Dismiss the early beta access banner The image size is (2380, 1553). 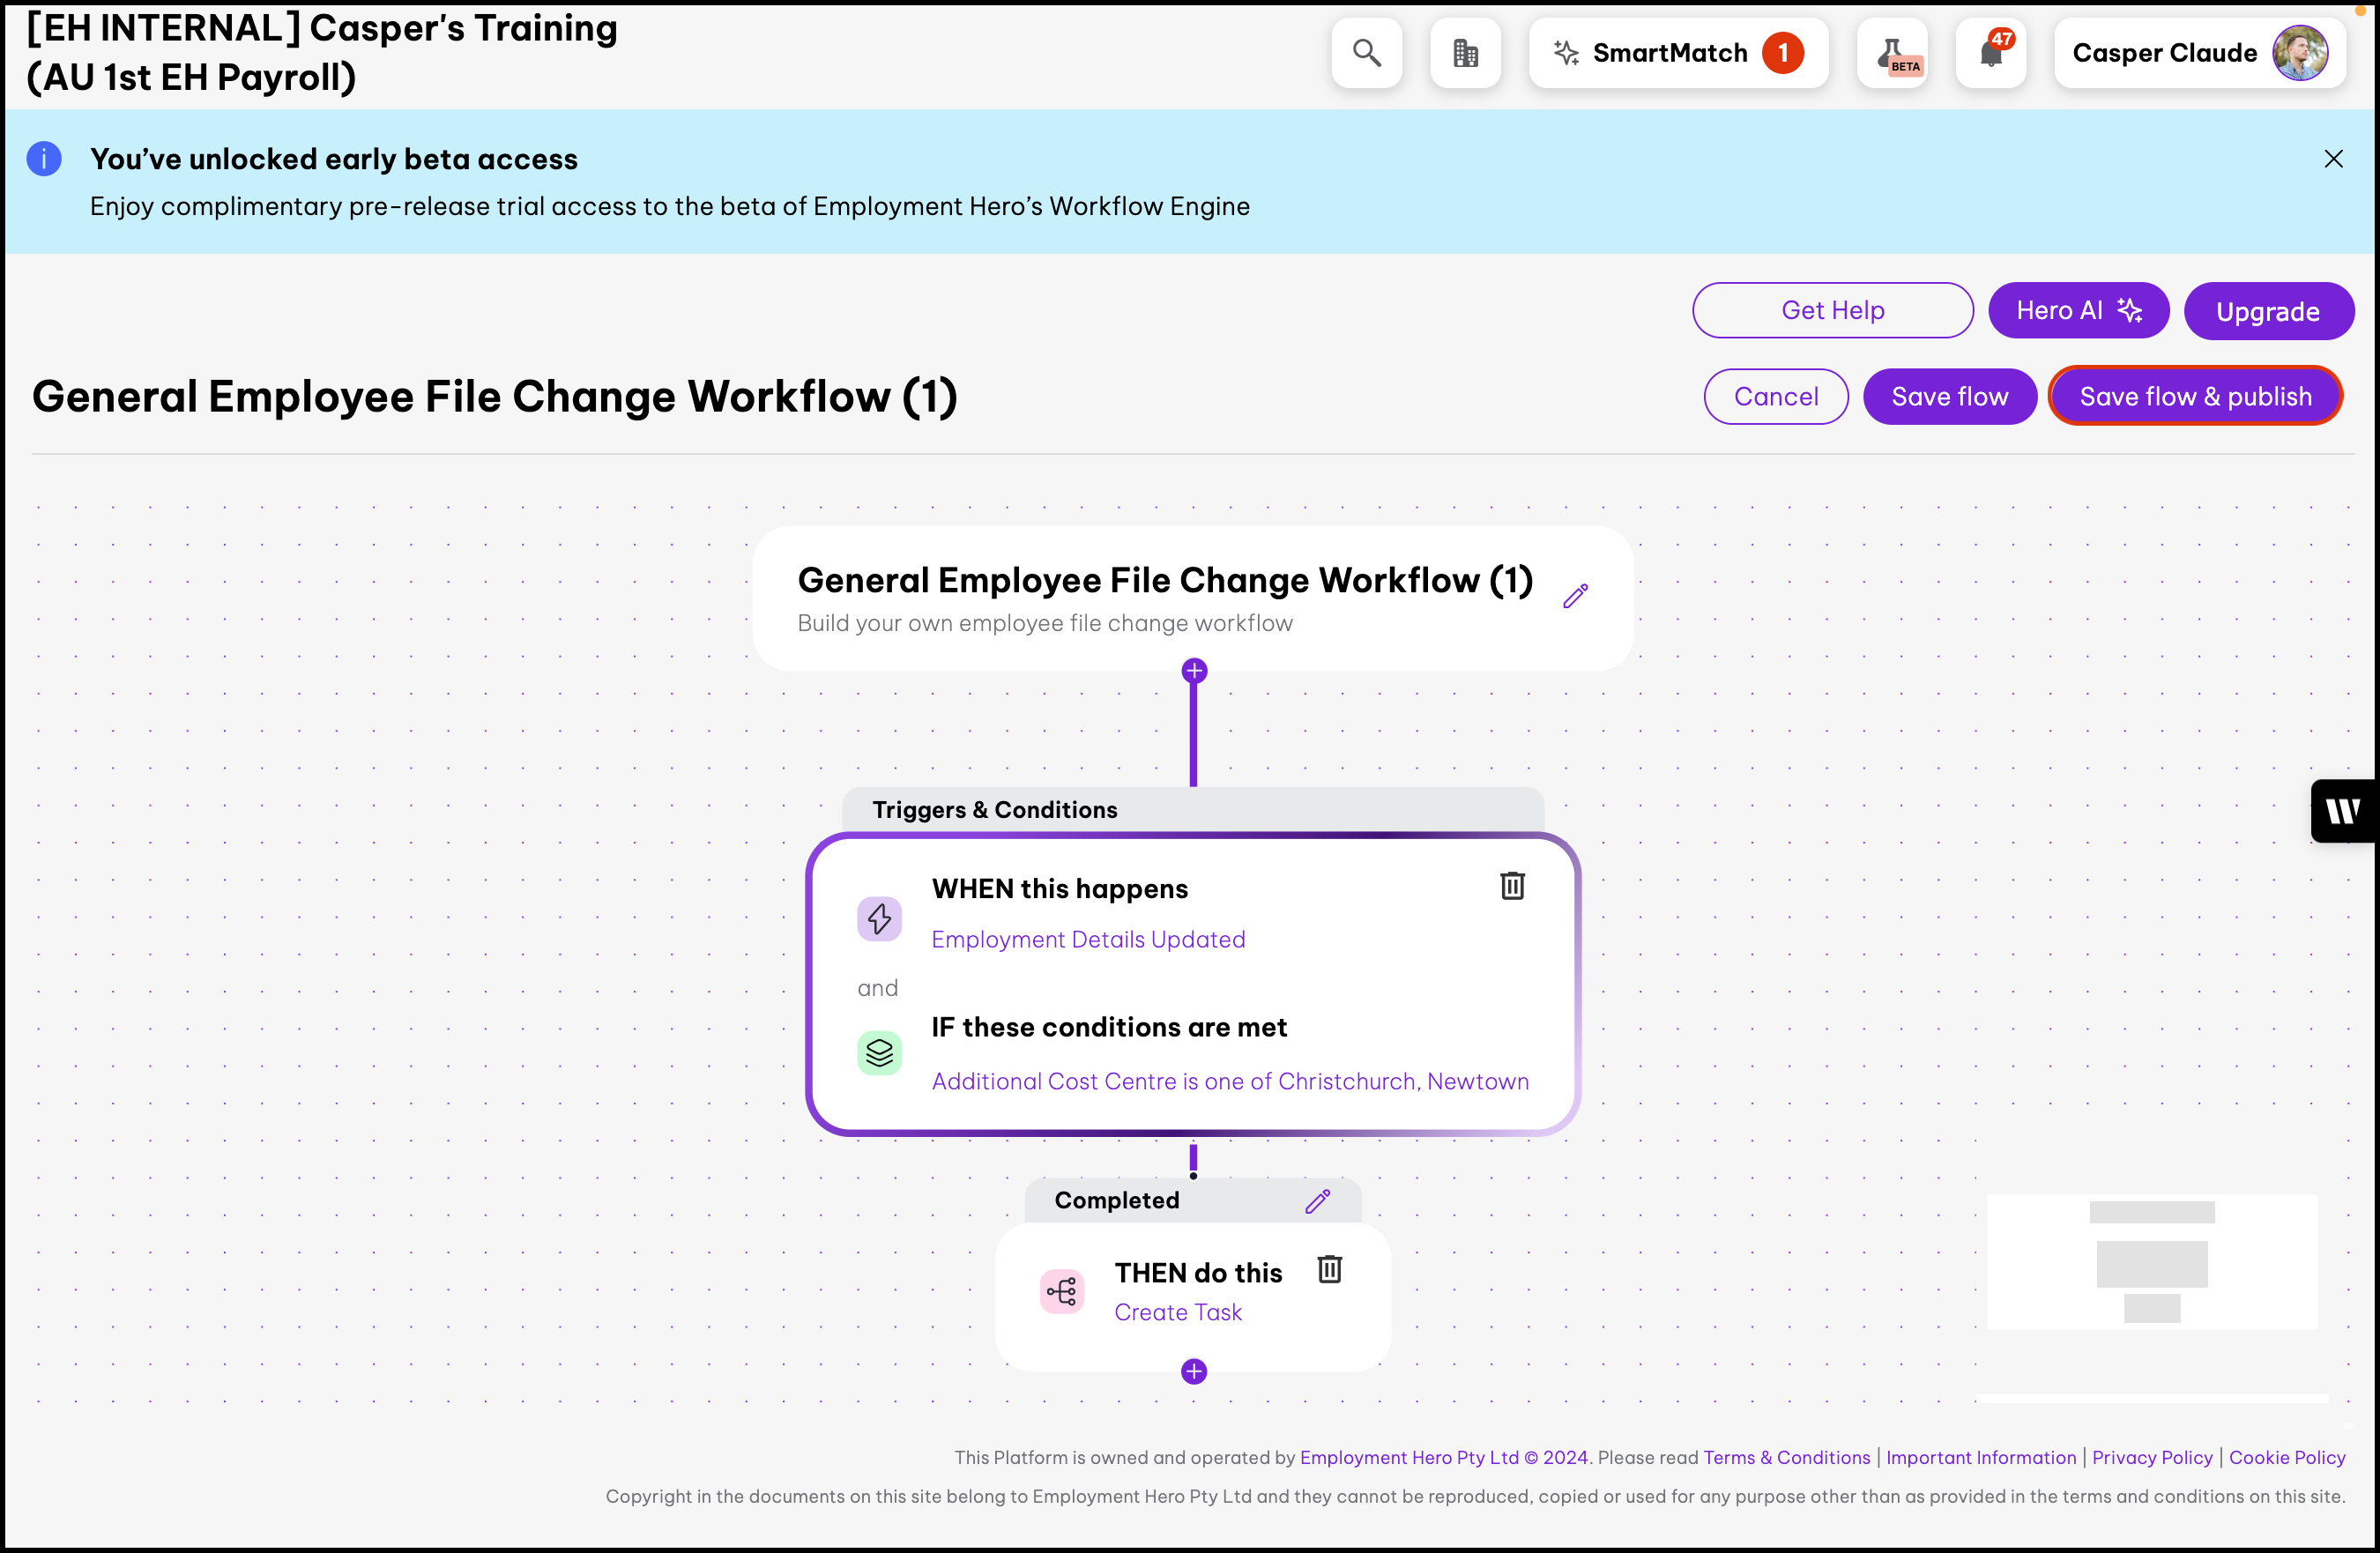coord(2333,159)
